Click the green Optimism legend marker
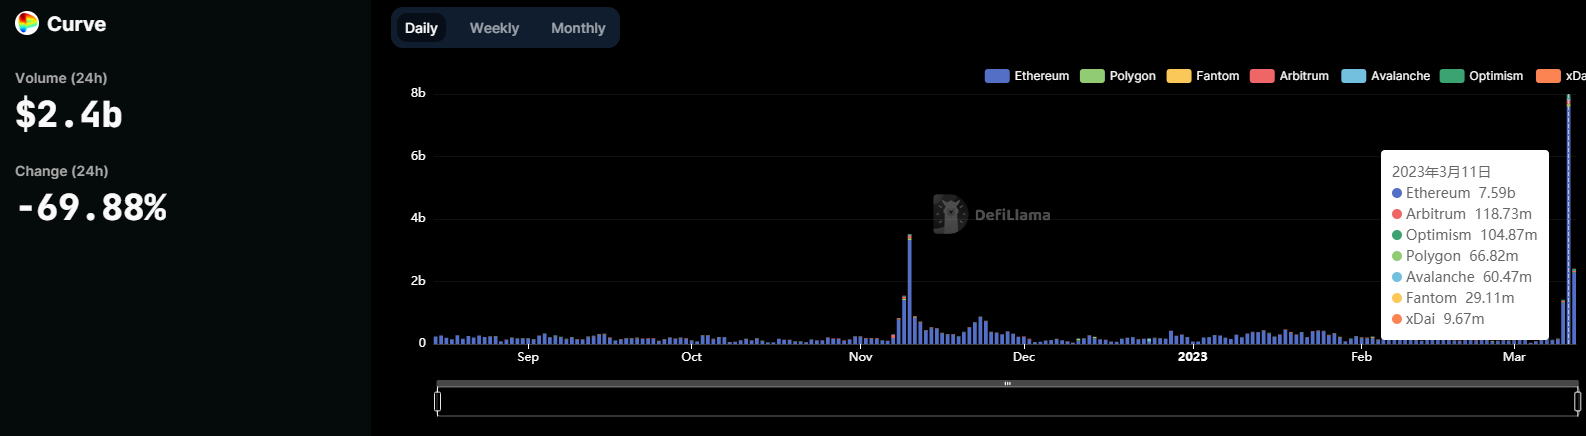Image resolution: width=1586 pixels, height=436 pixels. tap(1451, 76)
